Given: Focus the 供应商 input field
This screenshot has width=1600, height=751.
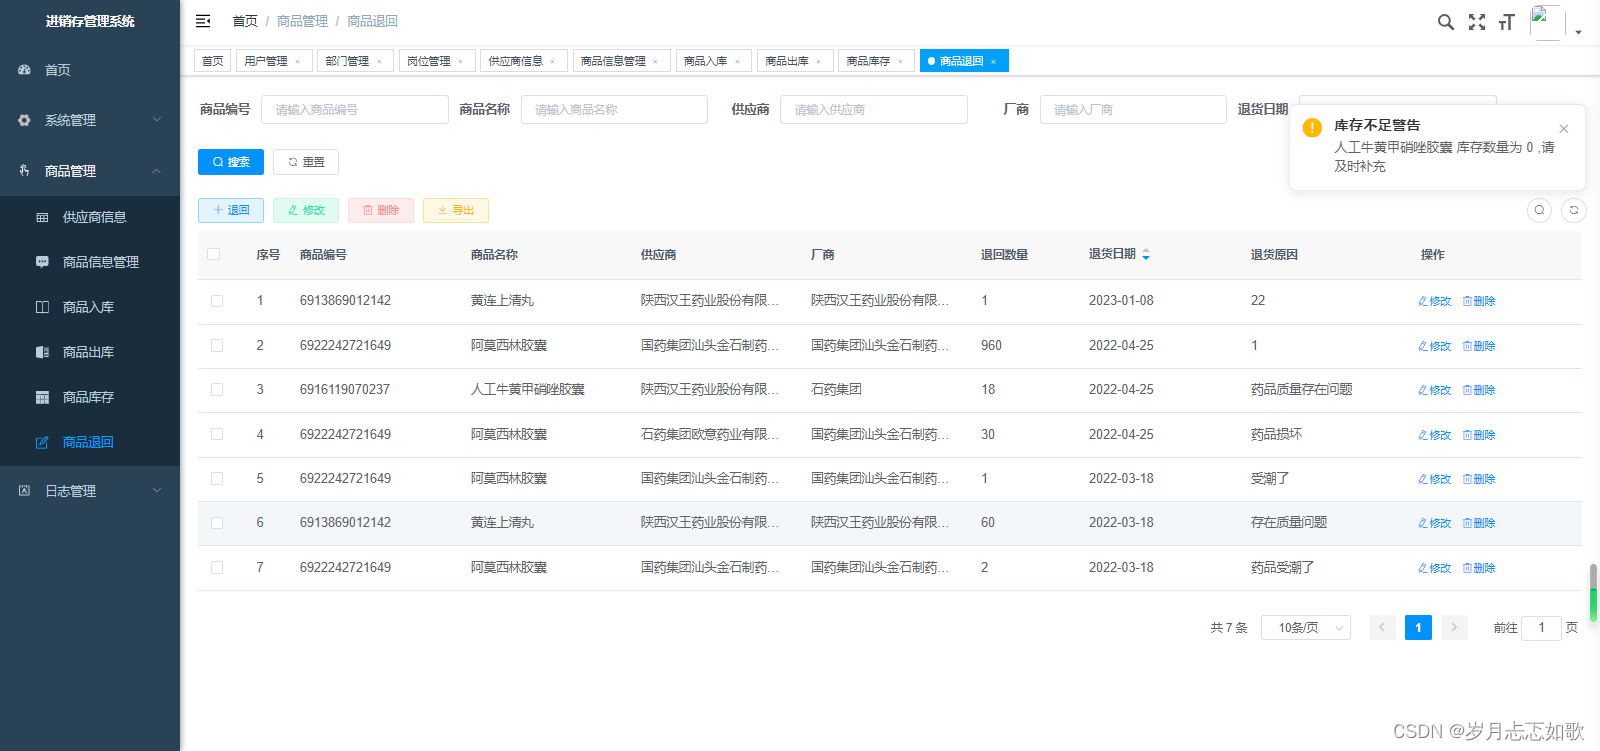Looking at the screenshot, I should point(874,110).
